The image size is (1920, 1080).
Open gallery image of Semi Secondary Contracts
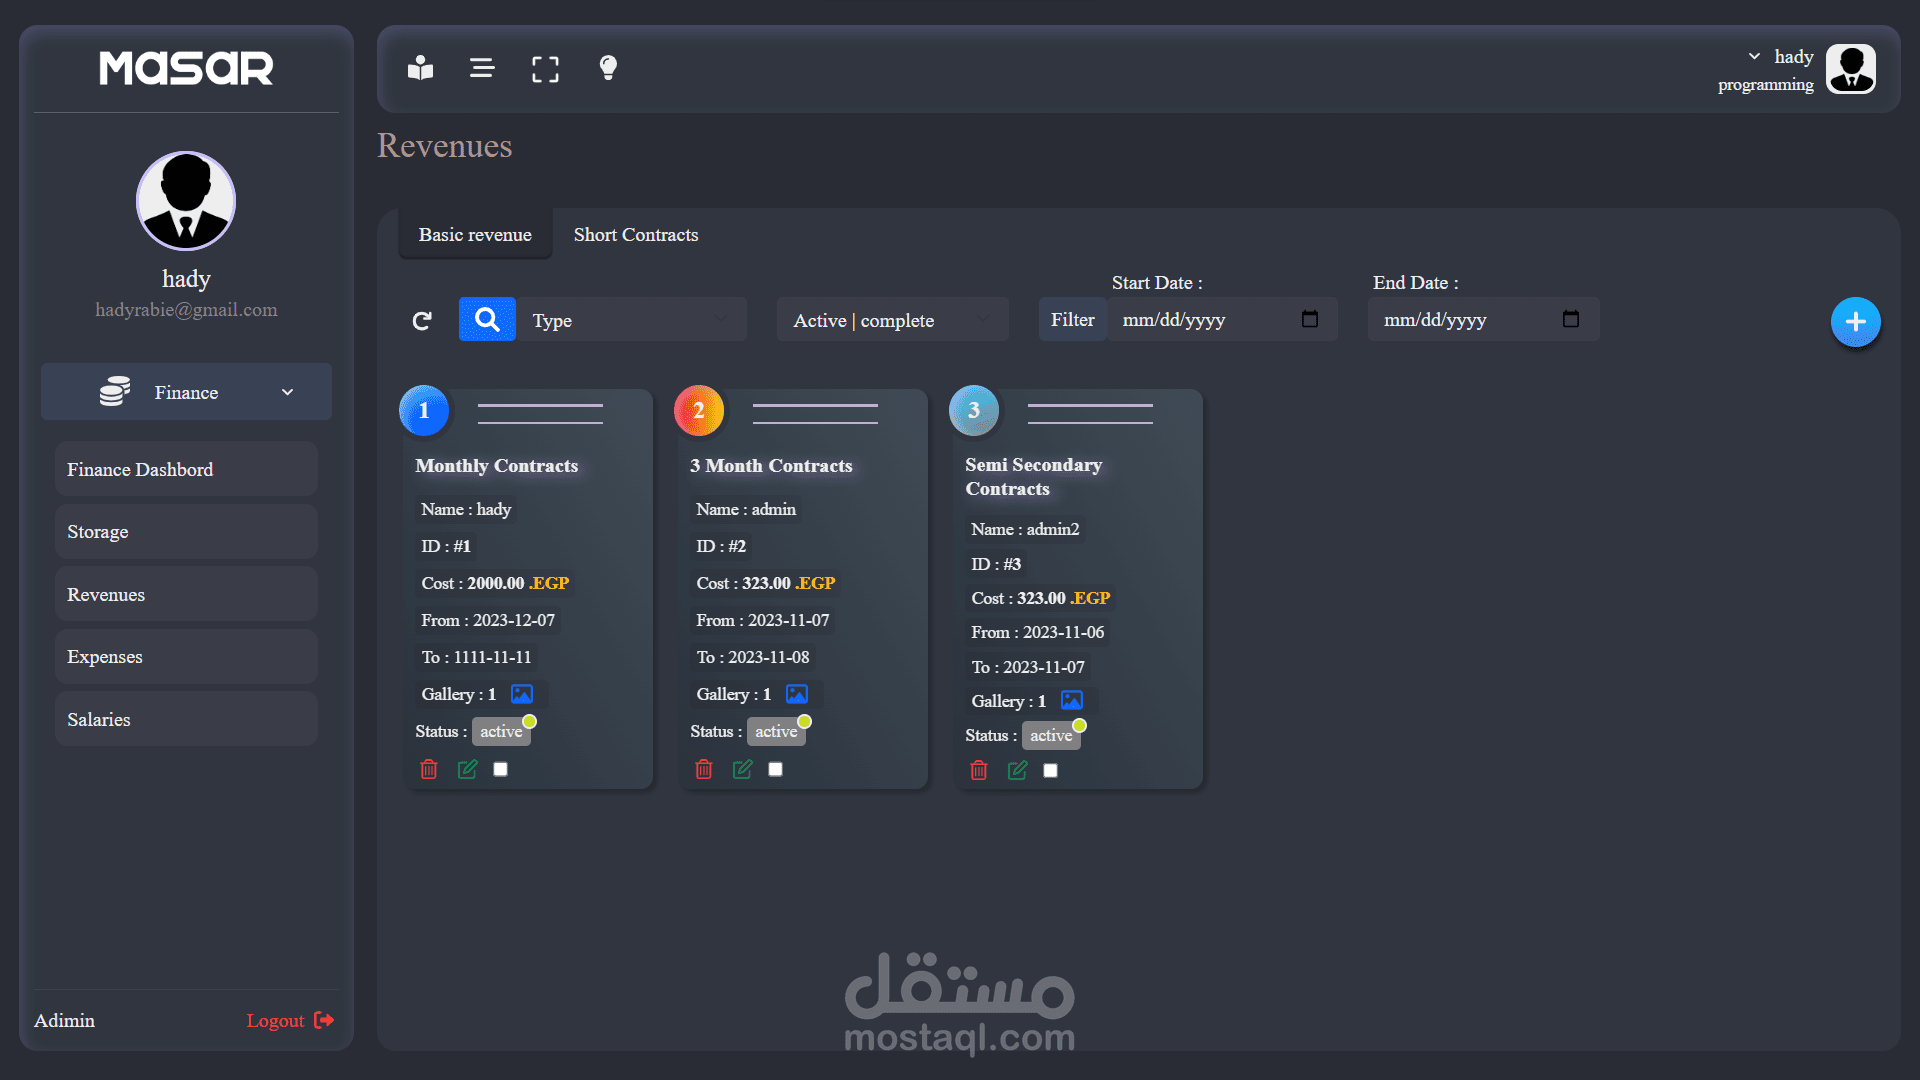(1072, 700)
